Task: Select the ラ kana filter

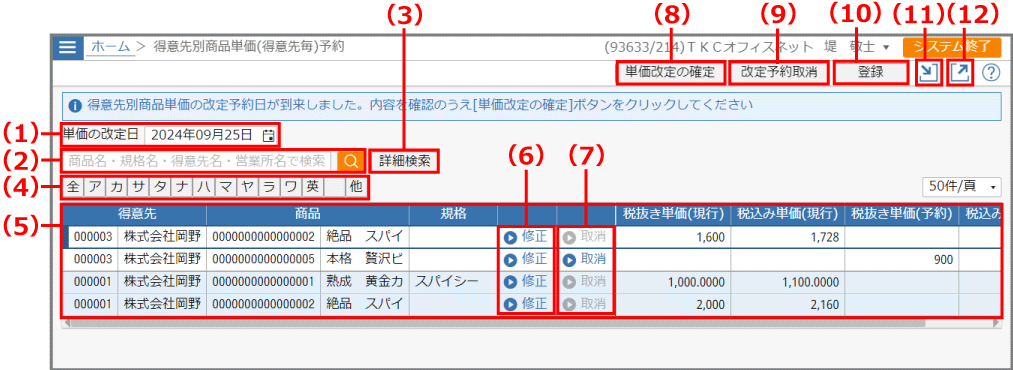Action: (268, 187)
